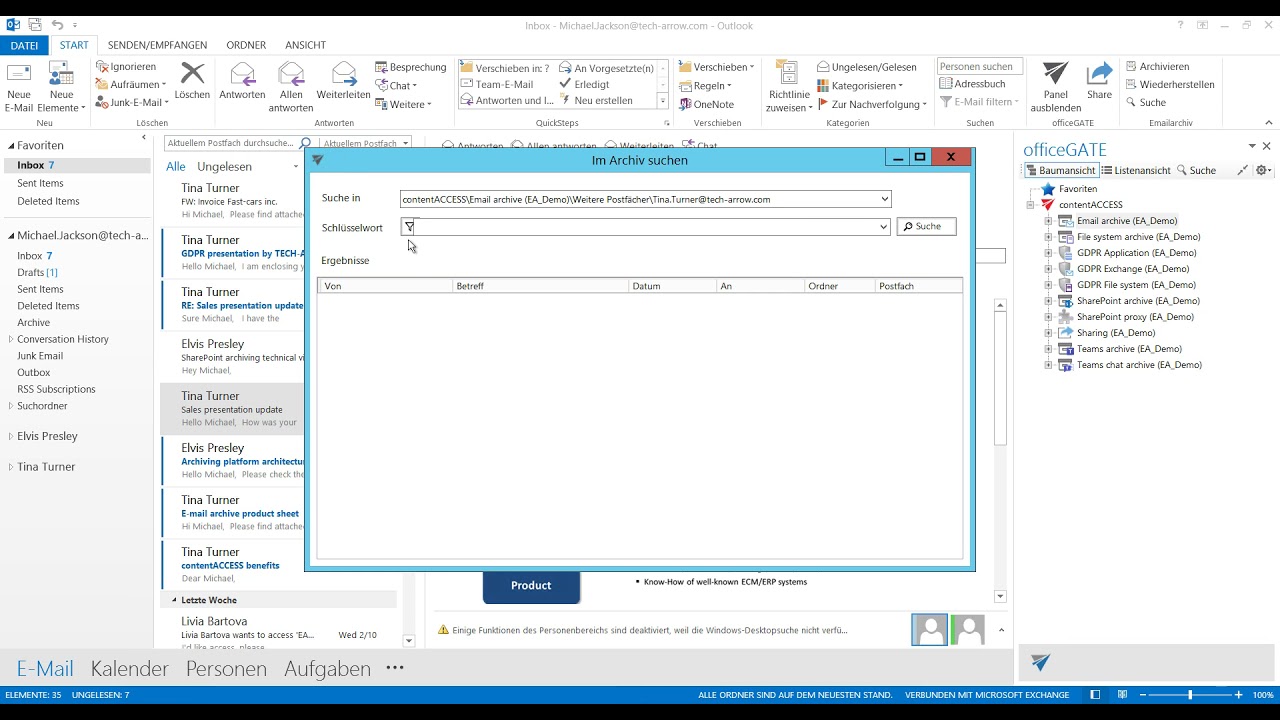Screen dimensions: 1280x720
Task: Click Panel ausblenden officeGATE icon
Action: click(x=1056, y=87)
